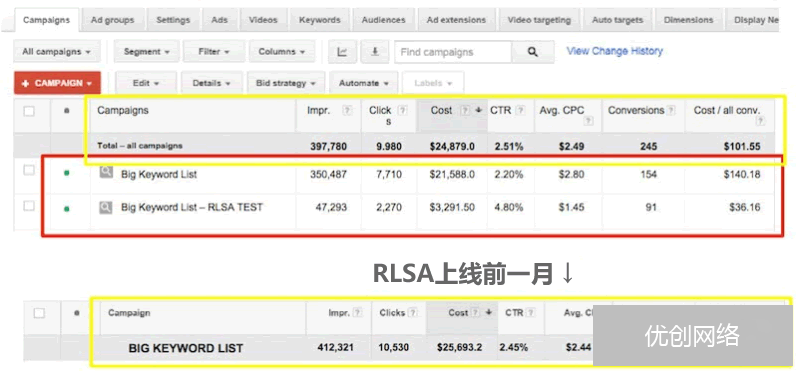The image size is (798, 371).
Task: Switch to the Ad groups tab
Action: [x=112, y=20]
